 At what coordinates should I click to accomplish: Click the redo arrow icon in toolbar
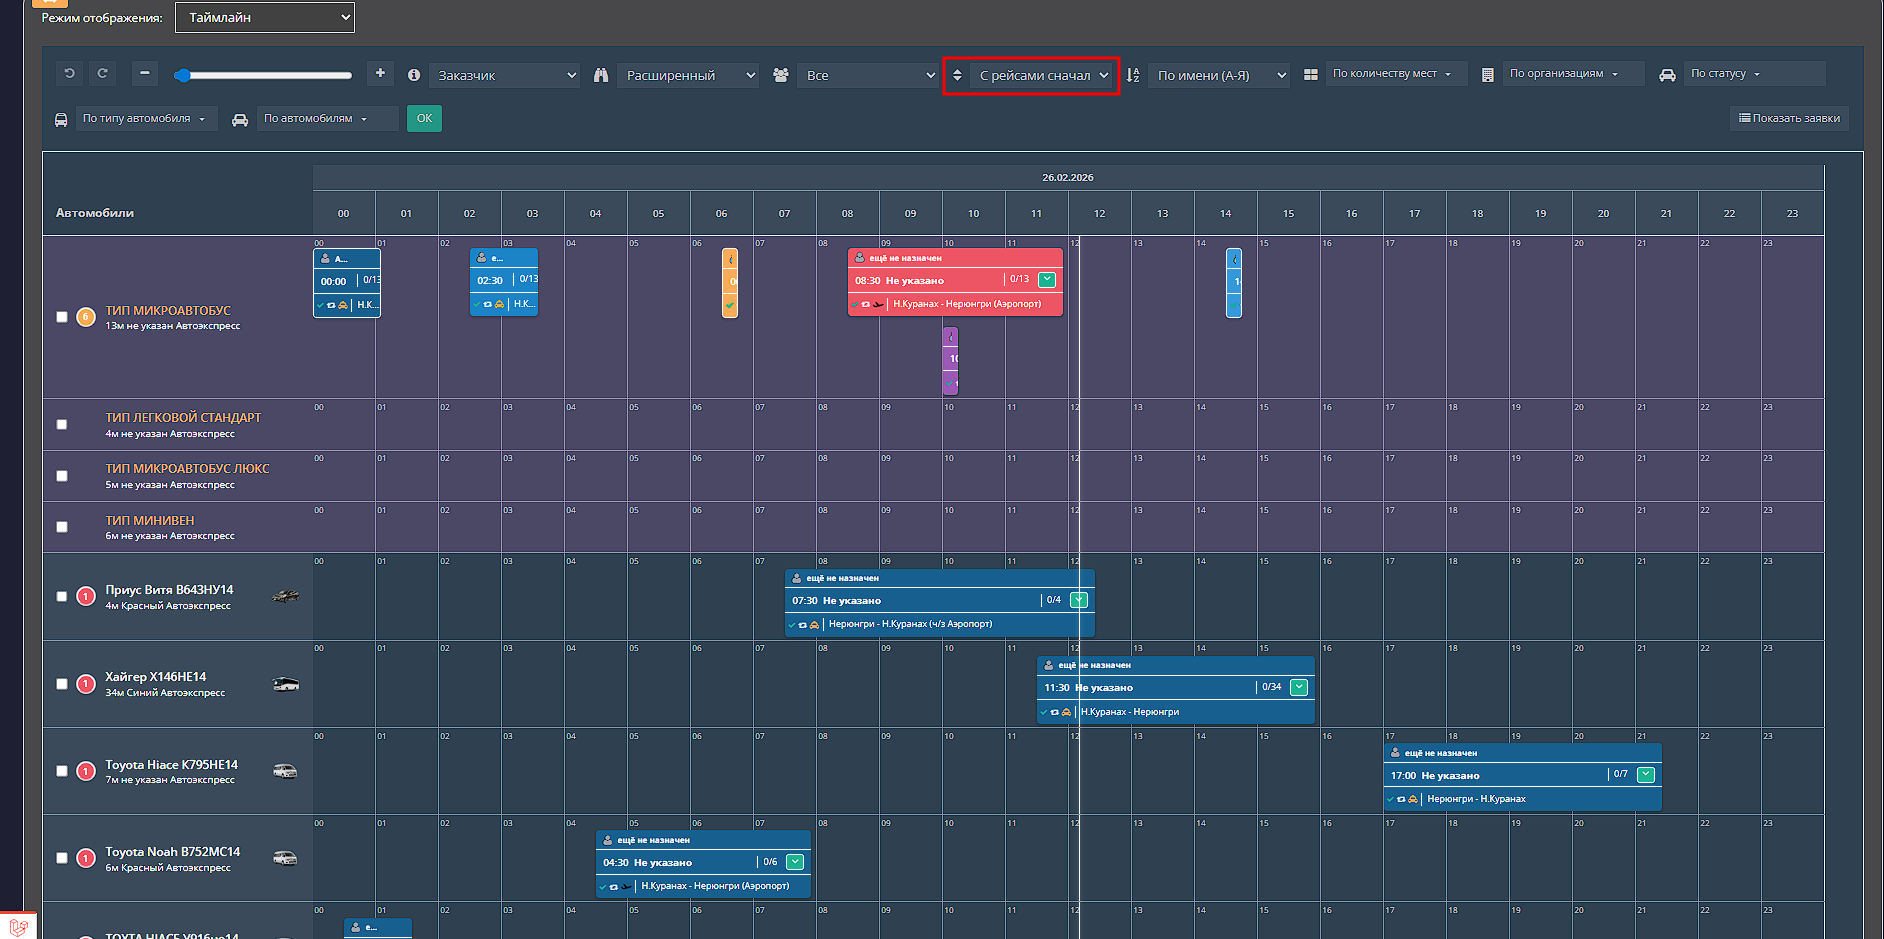click(102, 74)
